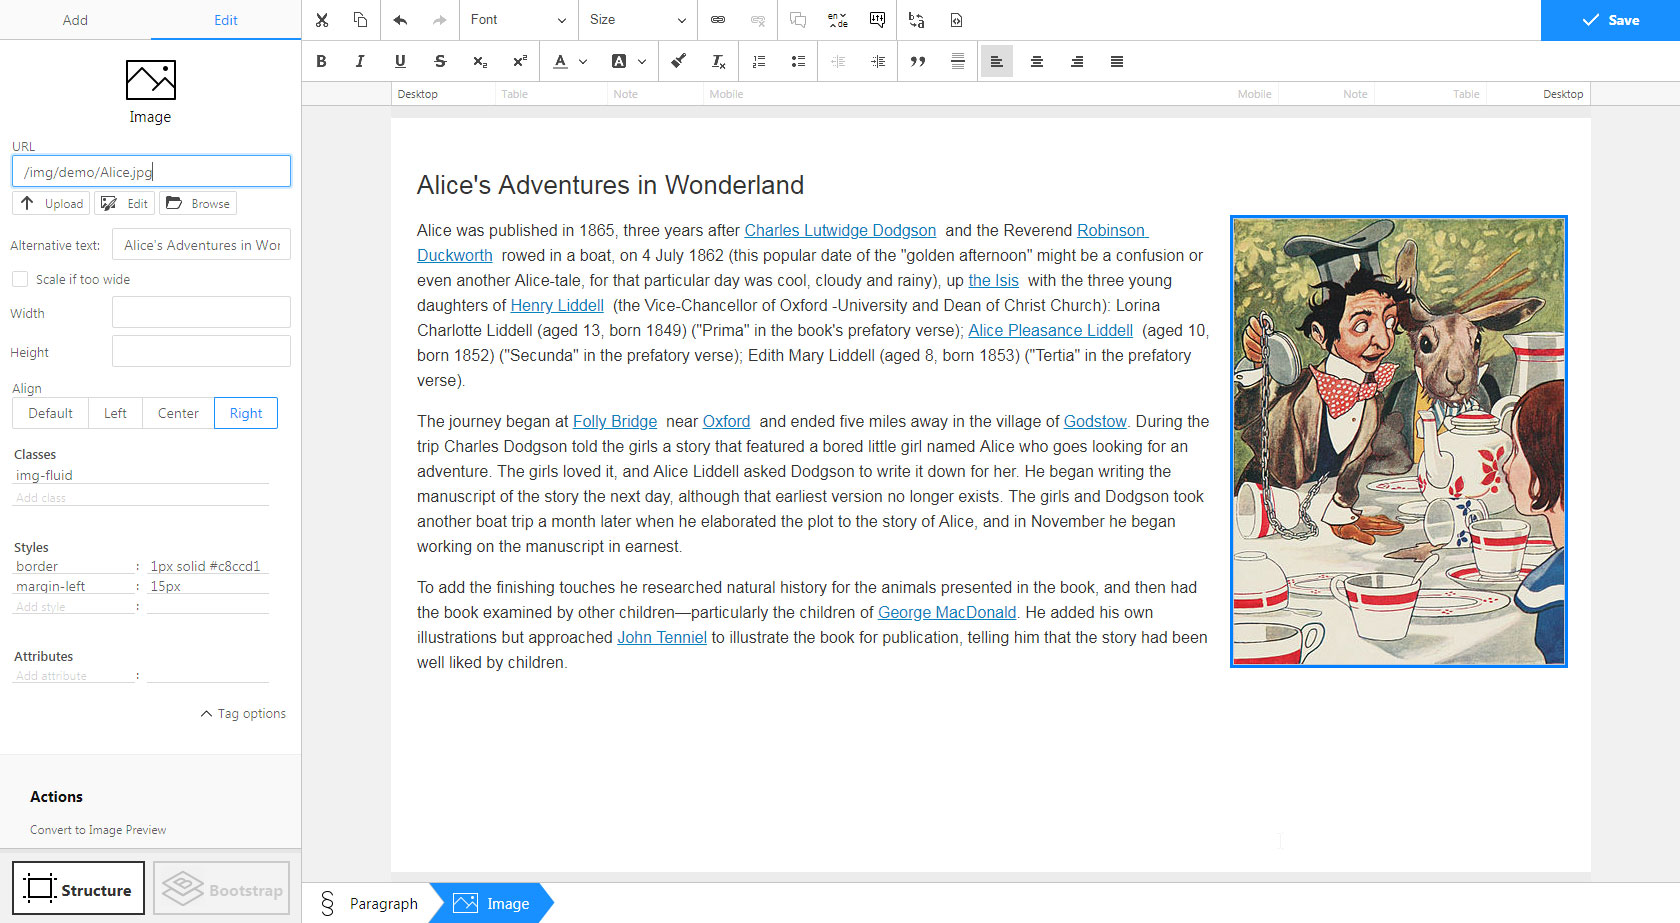Click the image Edit button
This screenshot has height=923, width=1680.
(x=124, y=203)
